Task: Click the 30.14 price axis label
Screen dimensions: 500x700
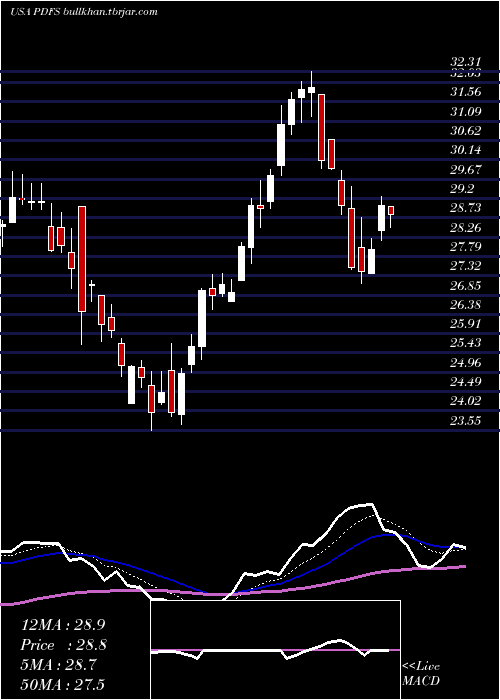Action: click(466, 150)
